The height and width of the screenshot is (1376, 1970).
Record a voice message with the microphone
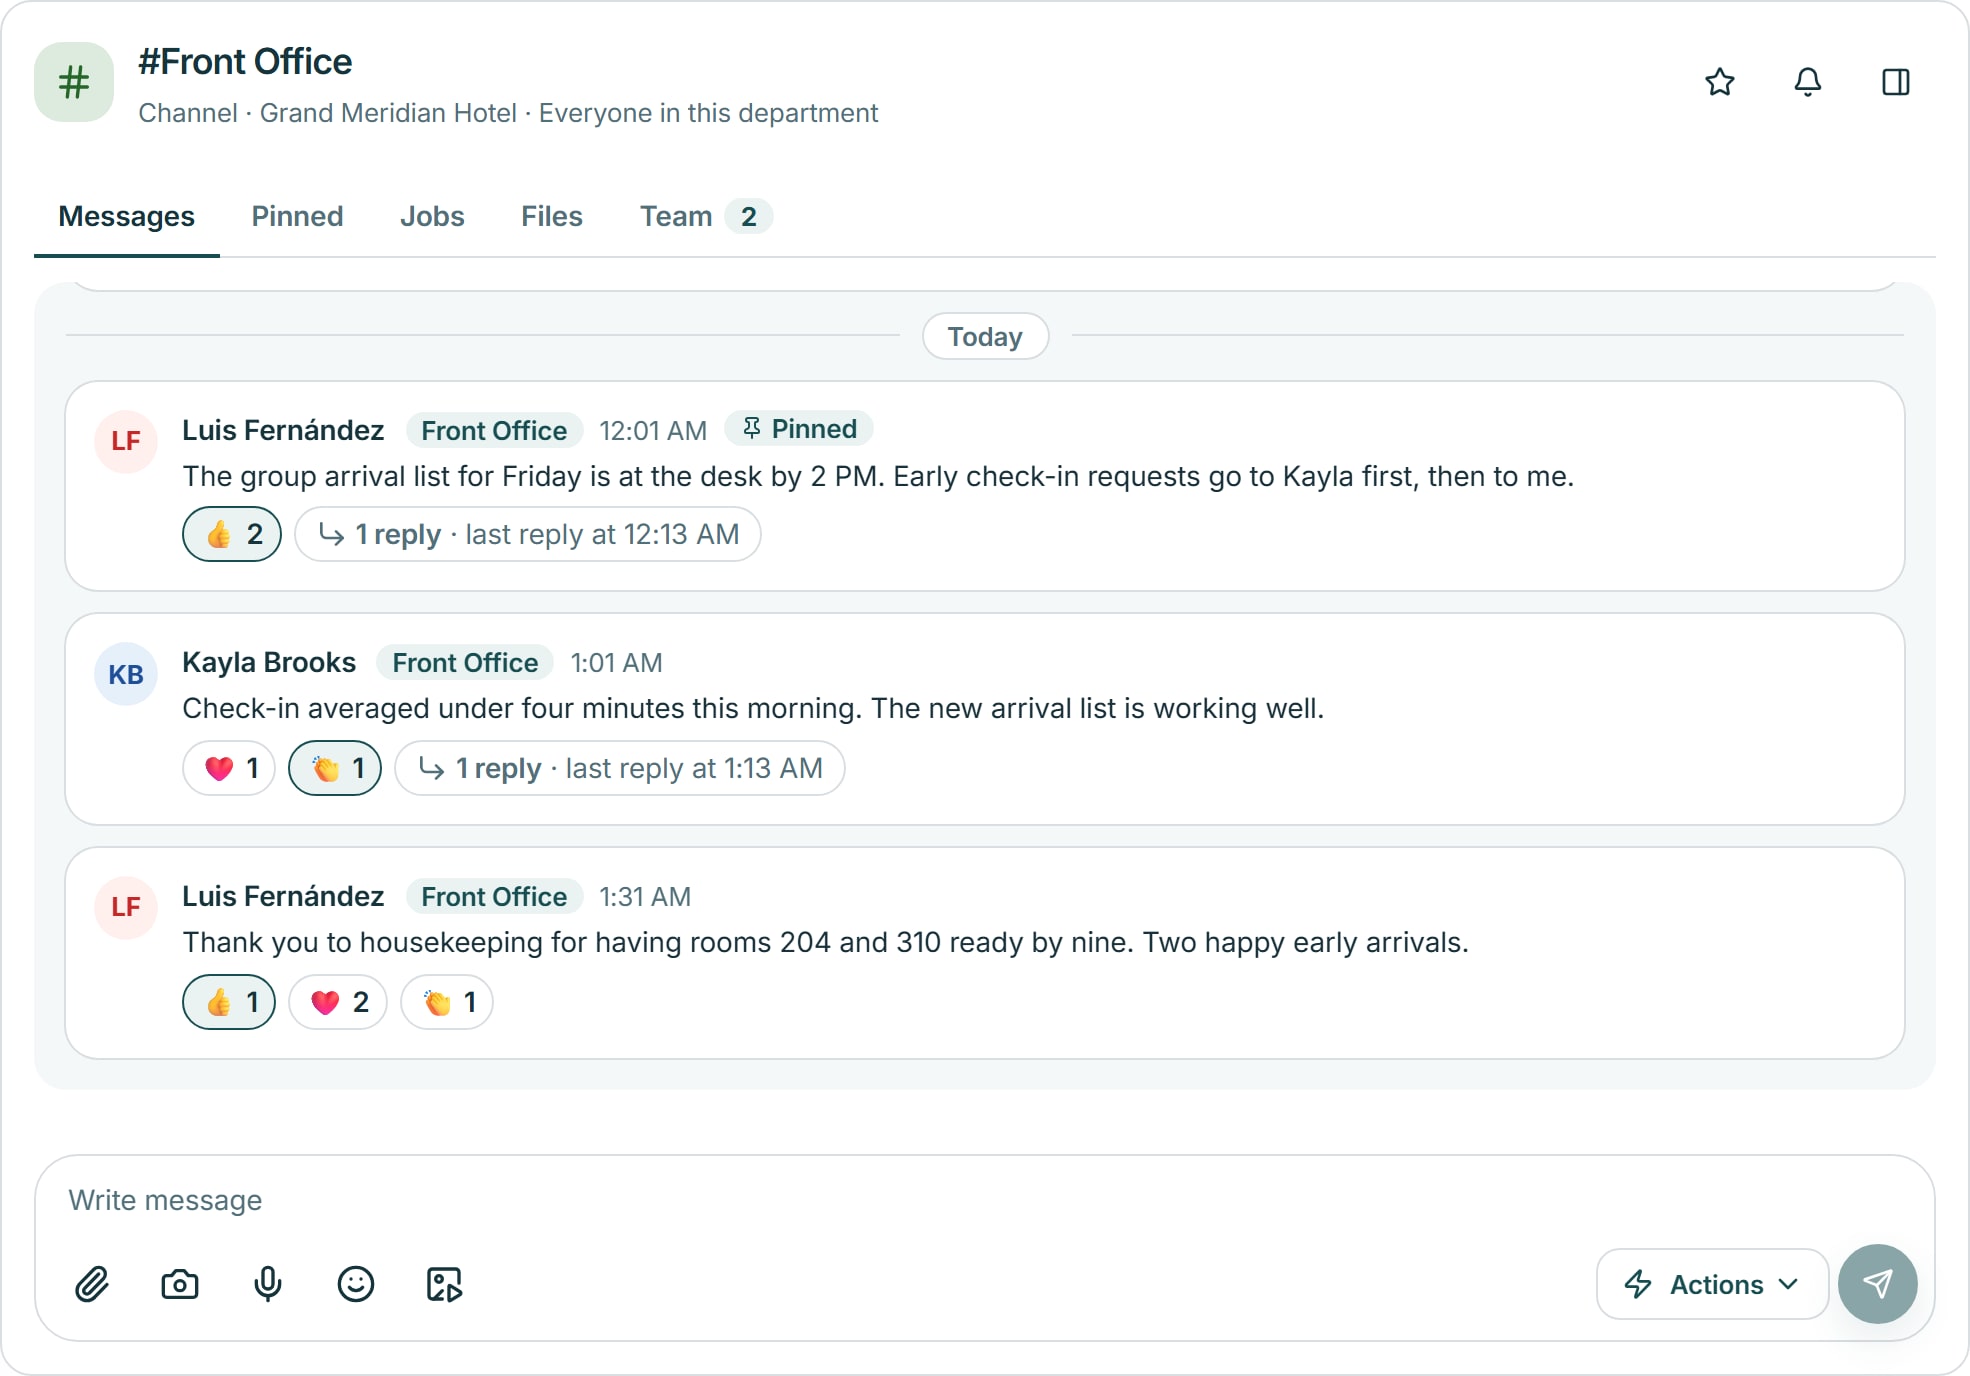(268, 1284)
